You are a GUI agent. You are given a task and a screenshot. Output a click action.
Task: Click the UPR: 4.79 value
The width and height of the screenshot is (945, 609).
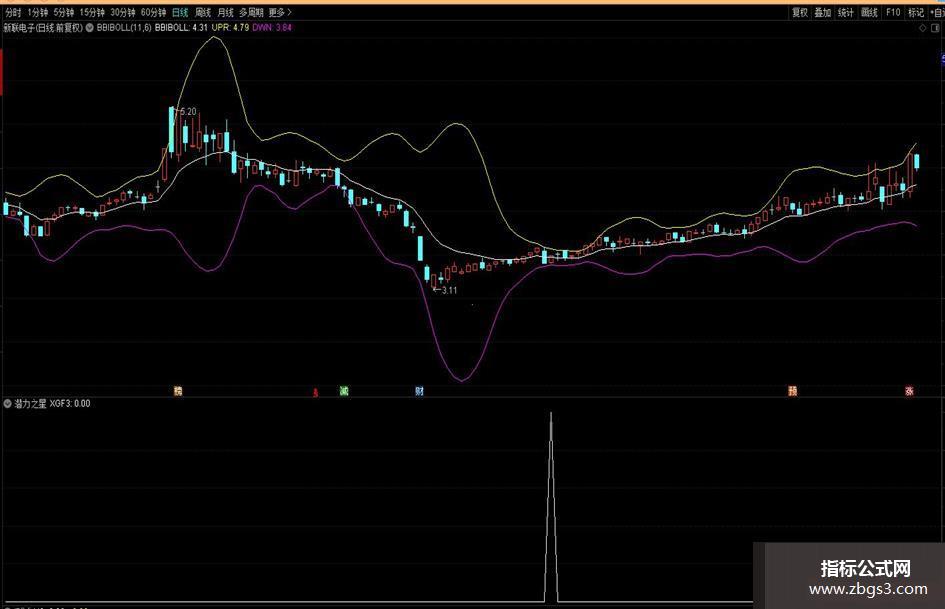click(230, 27)
